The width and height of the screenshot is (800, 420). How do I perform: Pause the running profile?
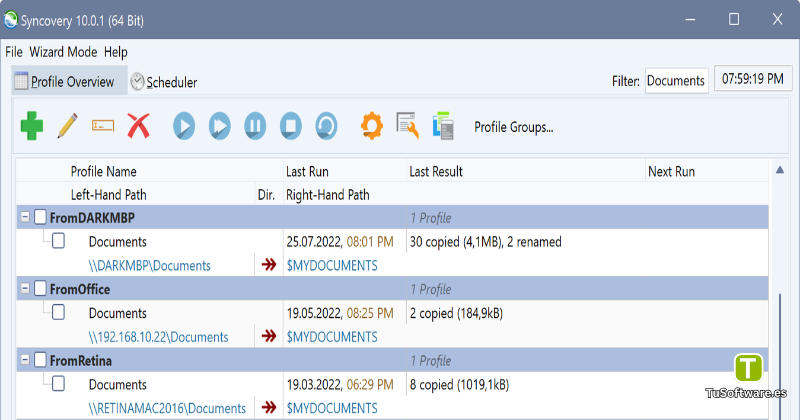[255, 126]
